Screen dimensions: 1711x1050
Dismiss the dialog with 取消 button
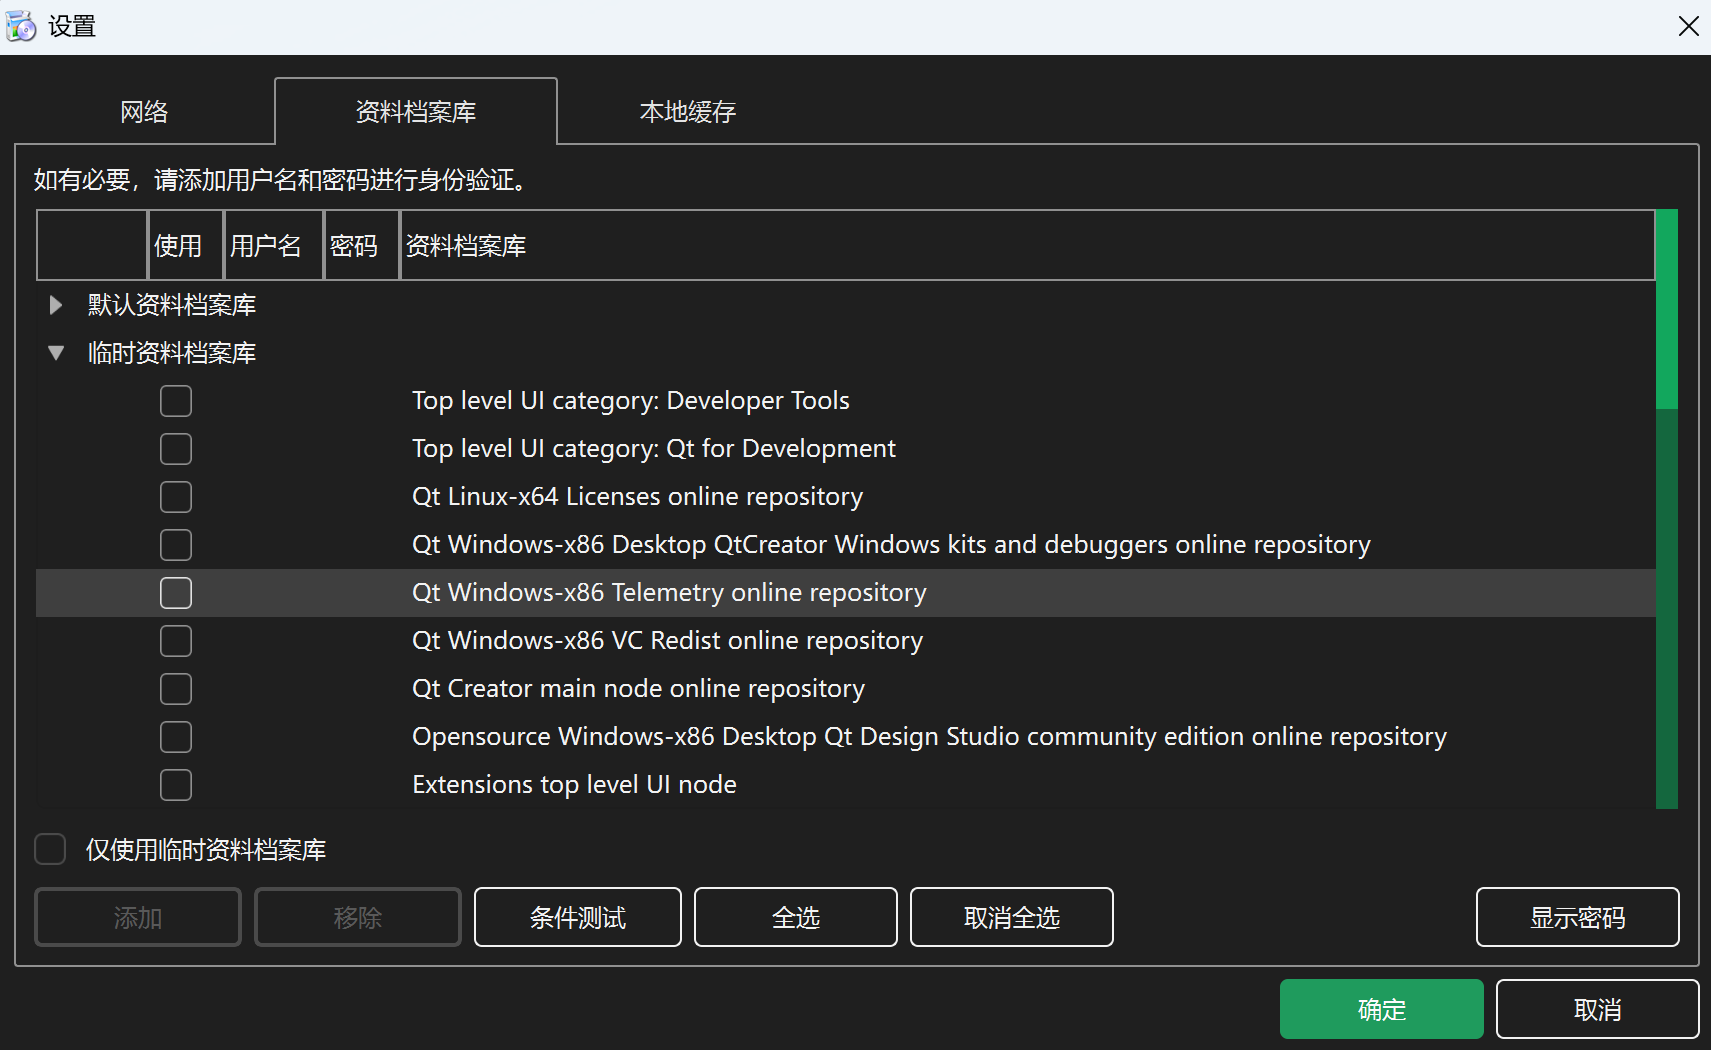(1598, 1009)
